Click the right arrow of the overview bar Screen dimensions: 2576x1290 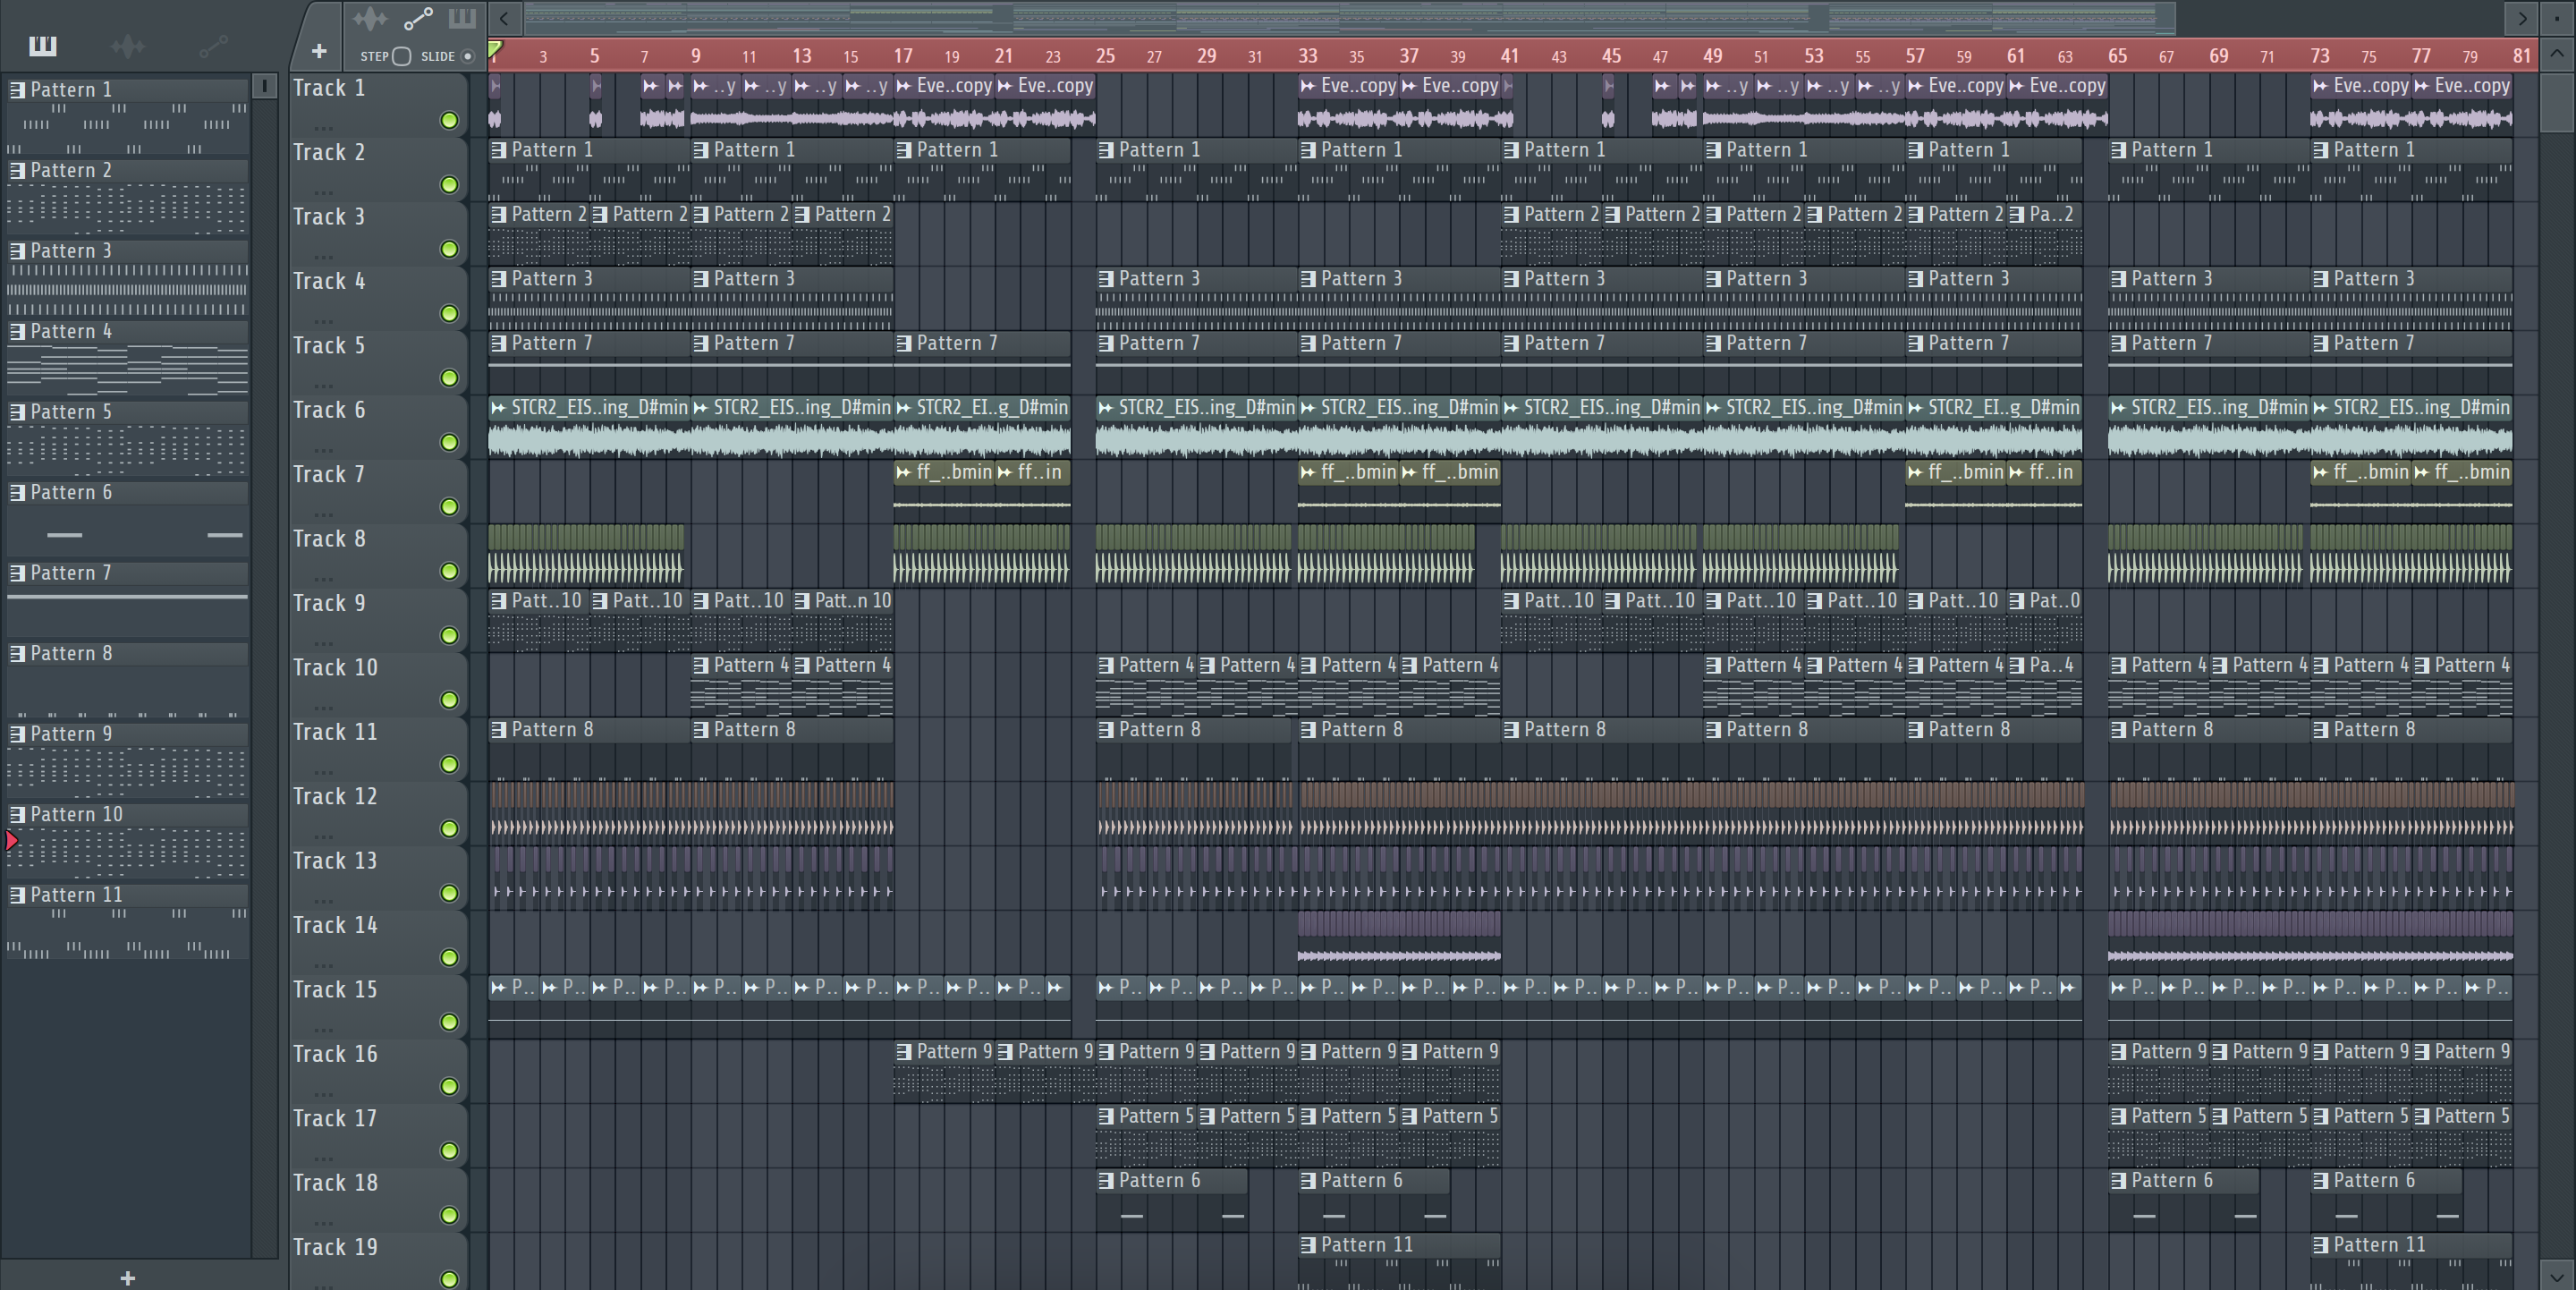click(x=2521, y=18)
